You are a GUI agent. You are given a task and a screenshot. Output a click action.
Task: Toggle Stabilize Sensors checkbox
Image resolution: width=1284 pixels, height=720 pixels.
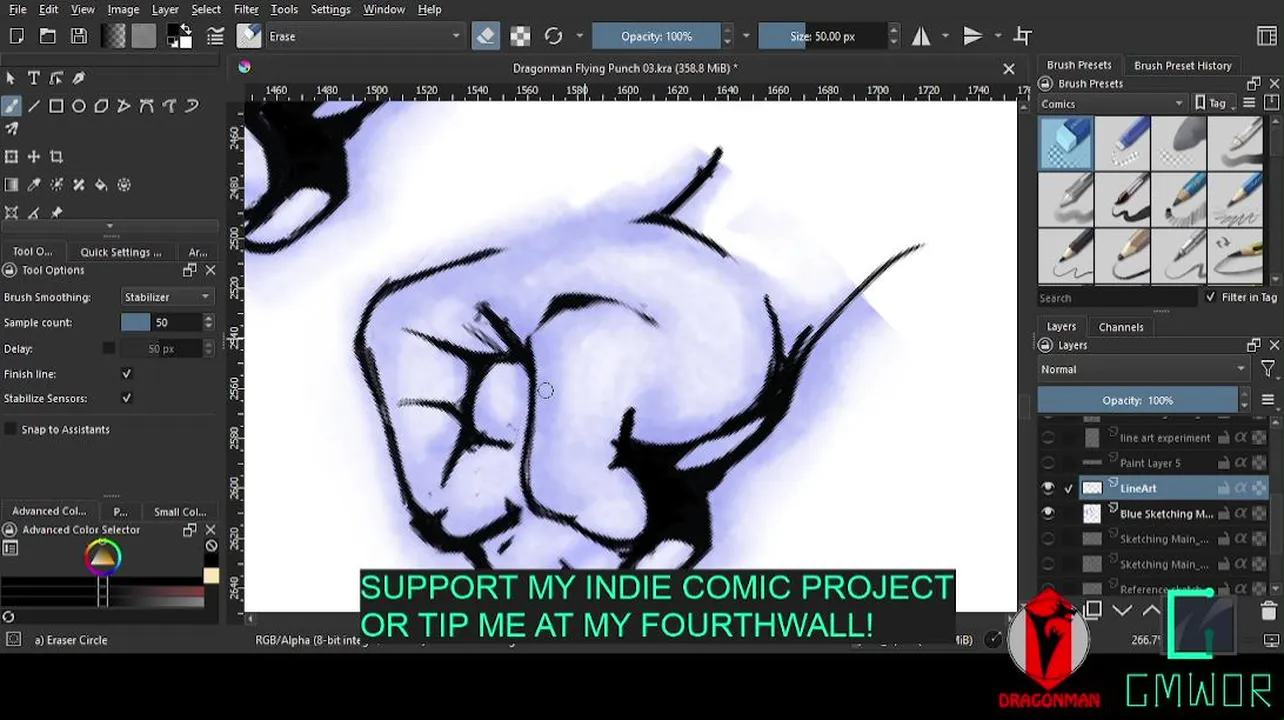[126, 398]
